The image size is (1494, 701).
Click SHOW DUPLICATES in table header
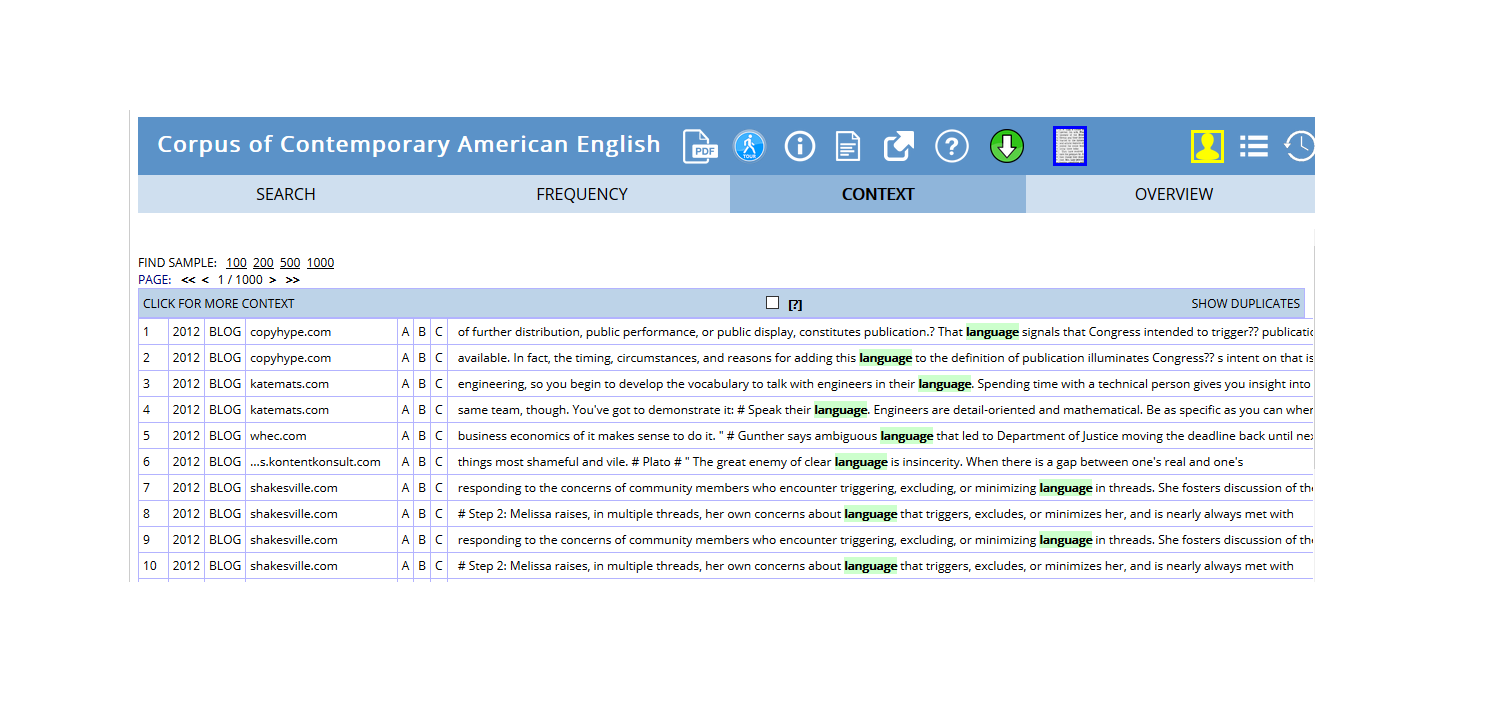1245,304
